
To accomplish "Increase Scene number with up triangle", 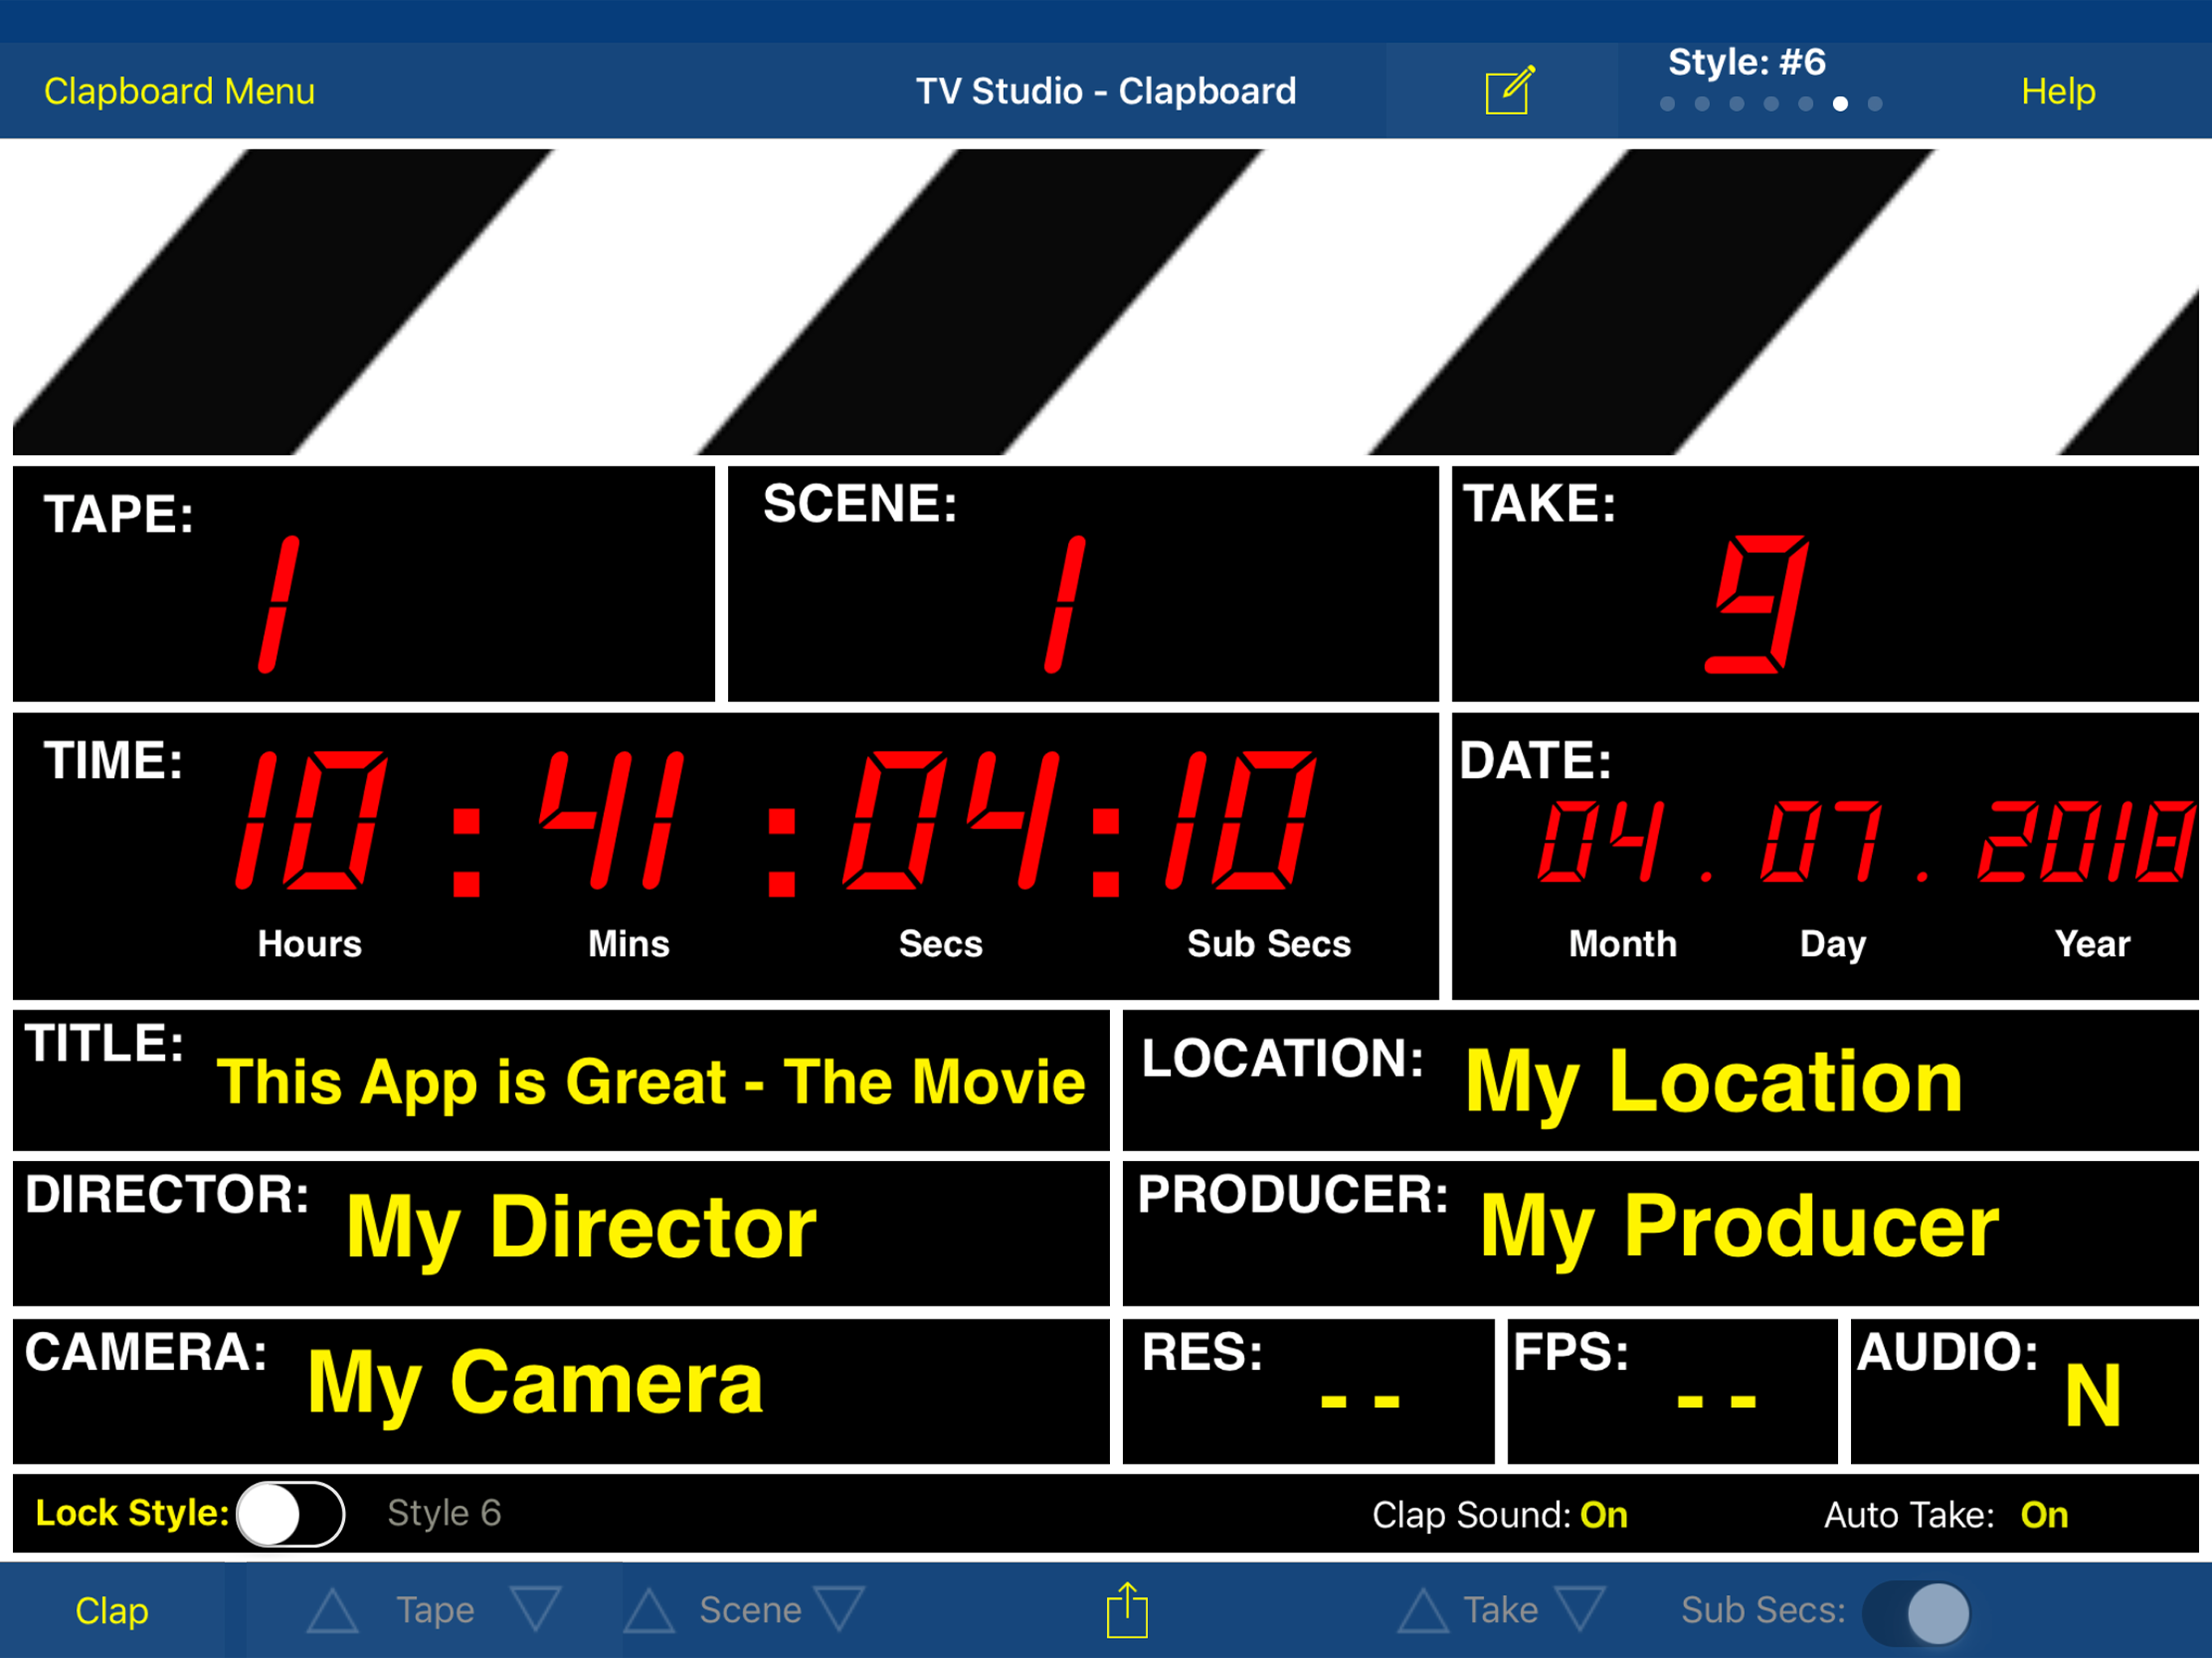I will click(650, 1610).
